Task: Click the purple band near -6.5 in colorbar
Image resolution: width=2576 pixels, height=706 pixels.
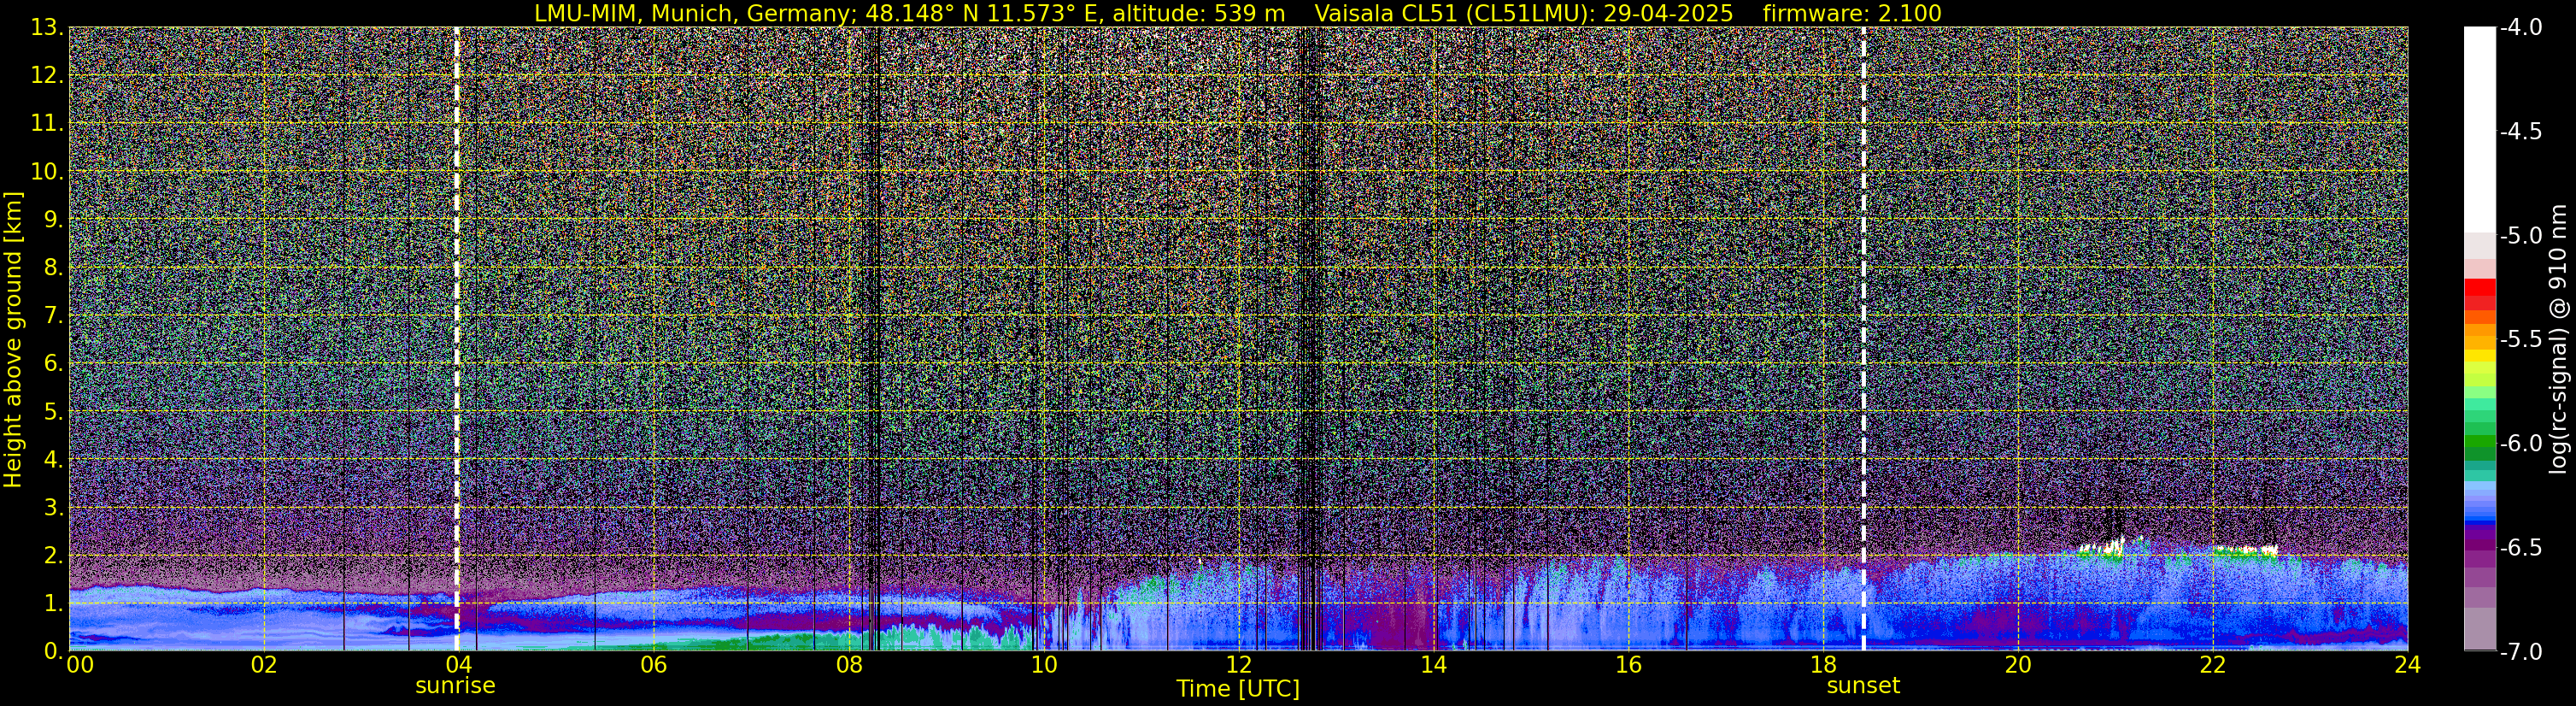Action: [x=2479, y=547]
